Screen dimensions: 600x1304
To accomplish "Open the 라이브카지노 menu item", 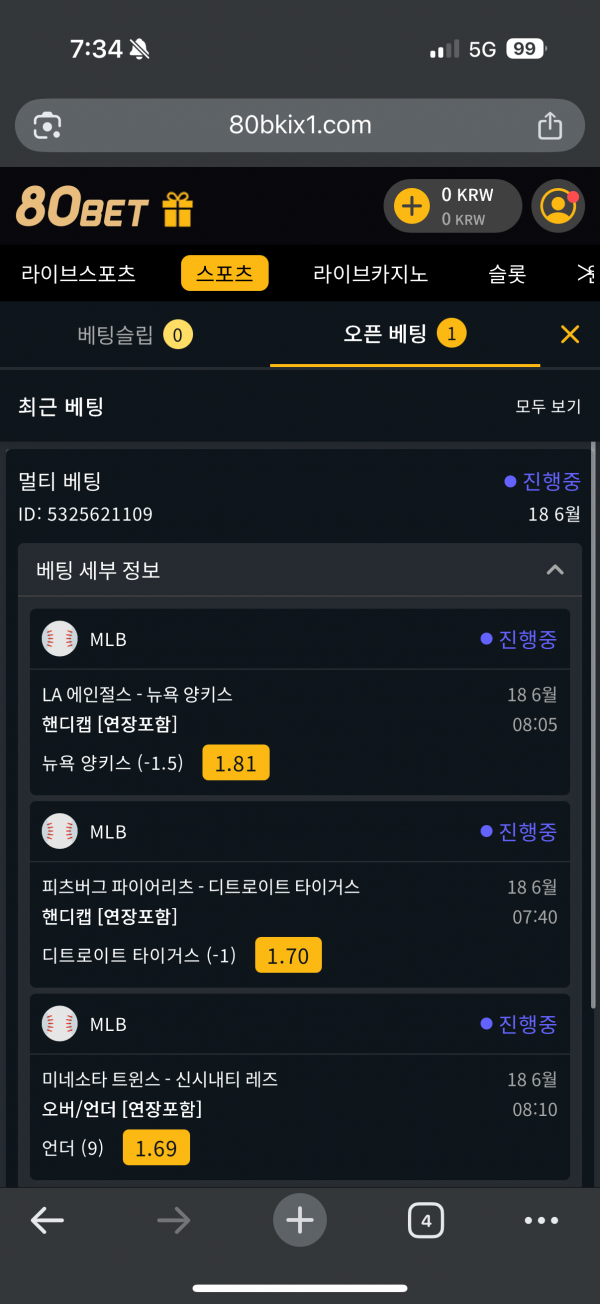I will pos(370,273).
